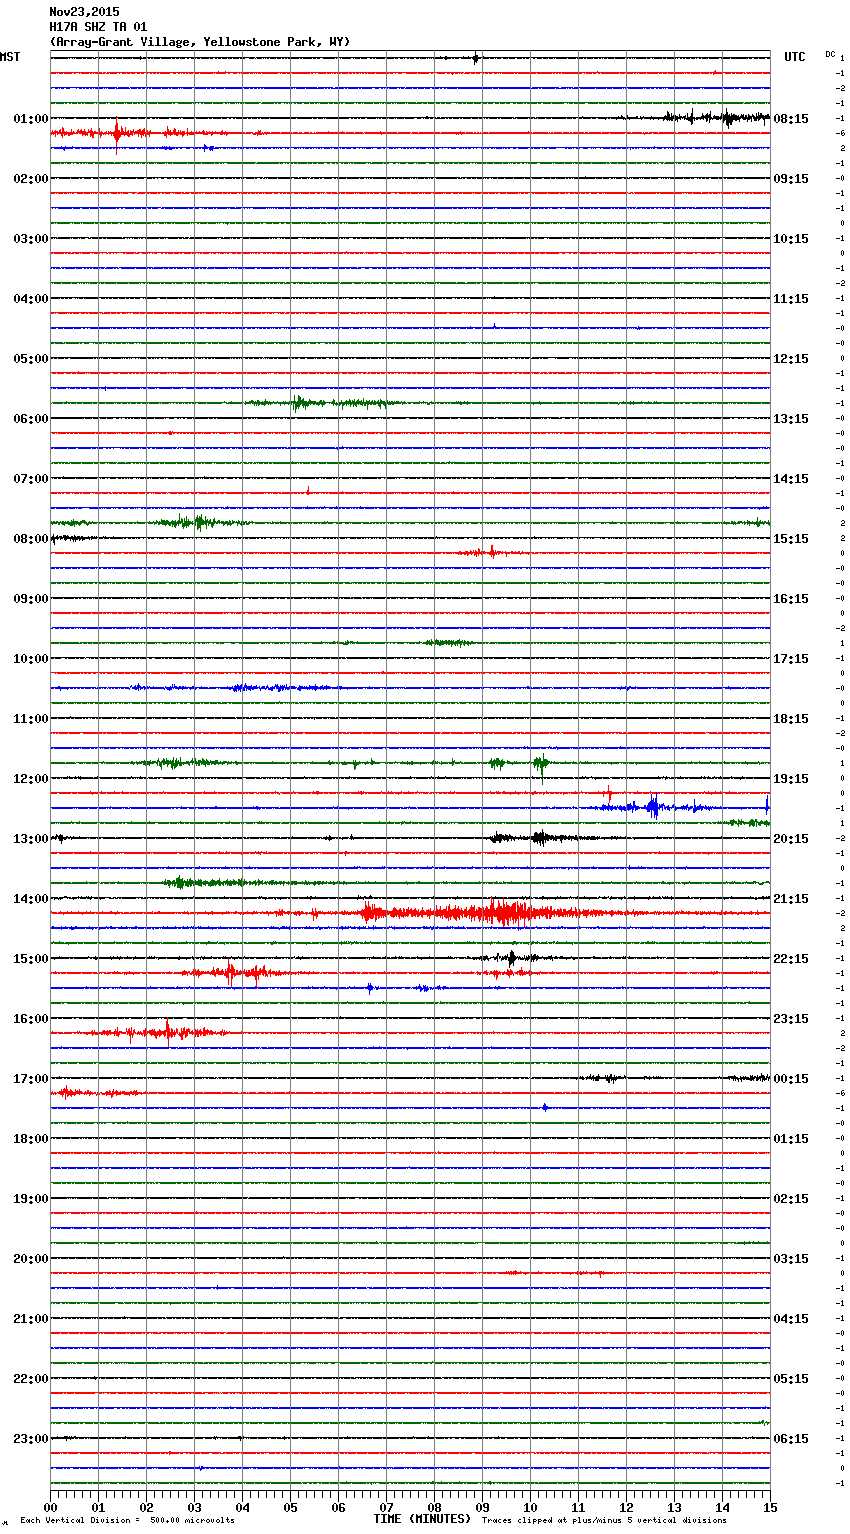Select the 02:00 MST time label
The height and width of the screenshot is (1534, 850).
tap(31, 179)
